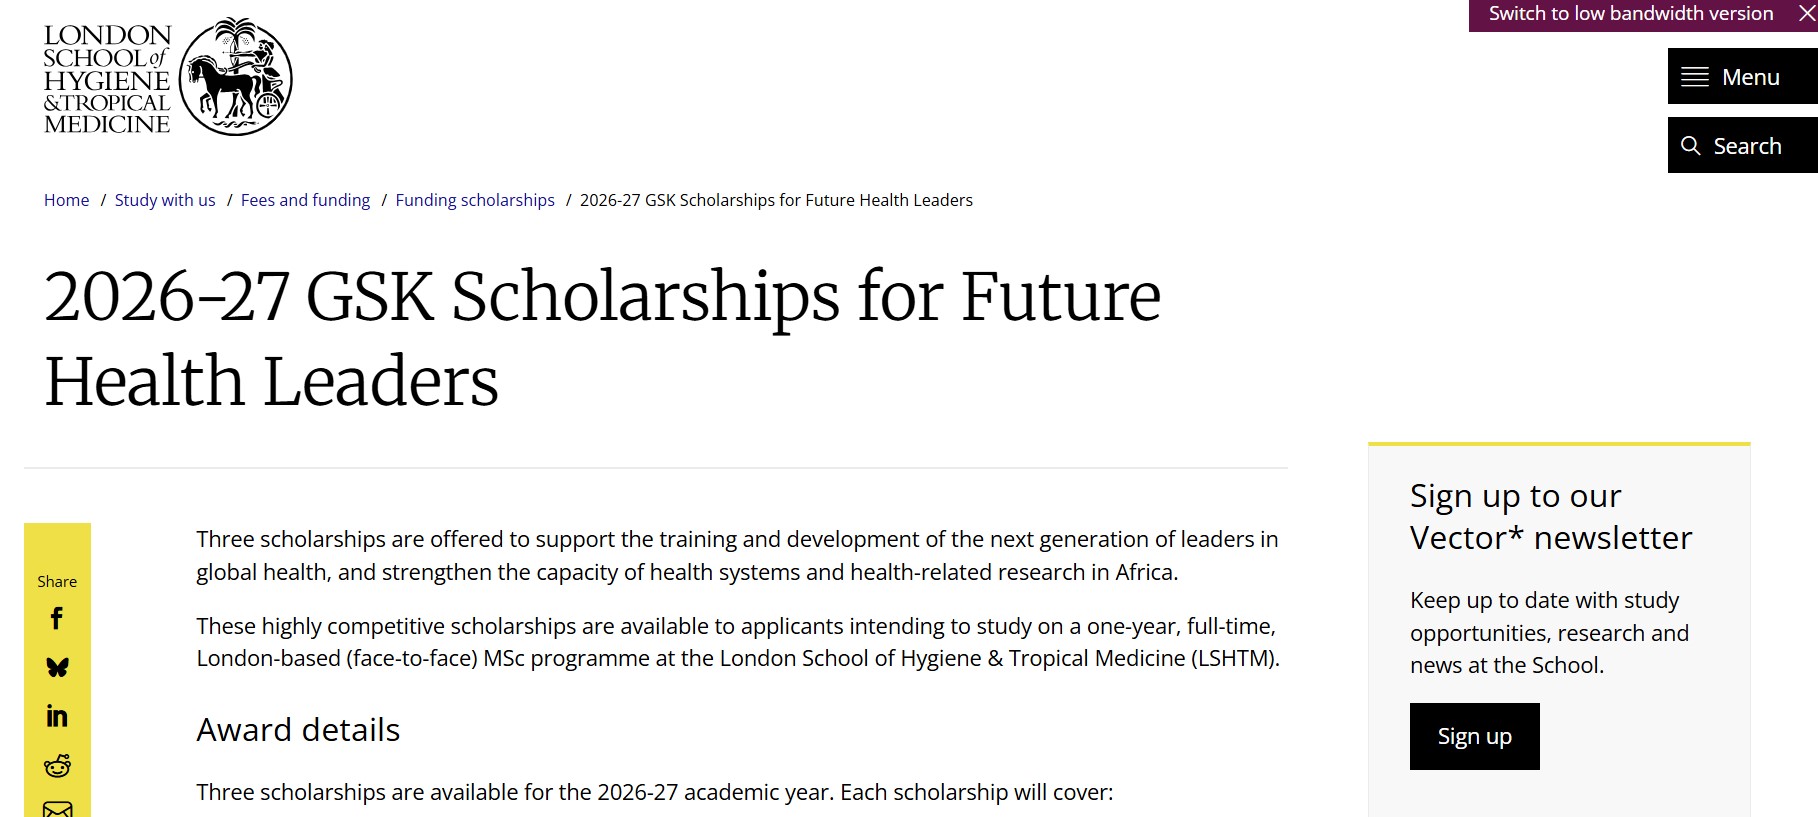Share the page on Bluesky
The width and height of the screenshot is (1818, 817).
coord(57,667)
